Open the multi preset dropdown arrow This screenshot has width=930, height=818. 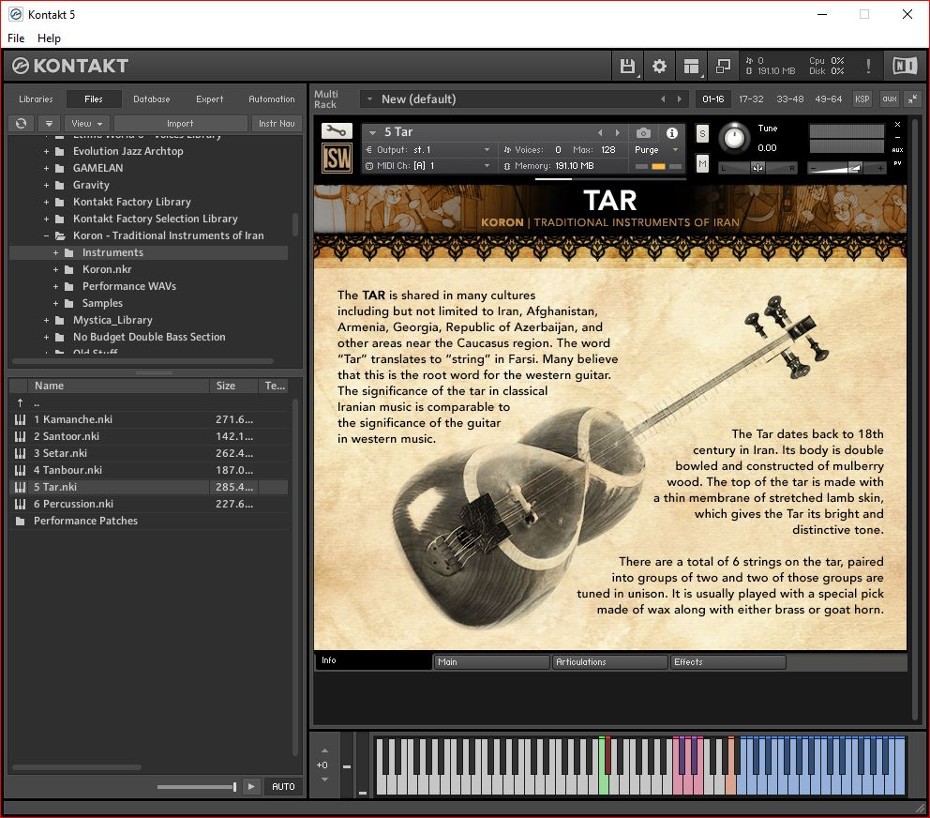coord(370,99)
